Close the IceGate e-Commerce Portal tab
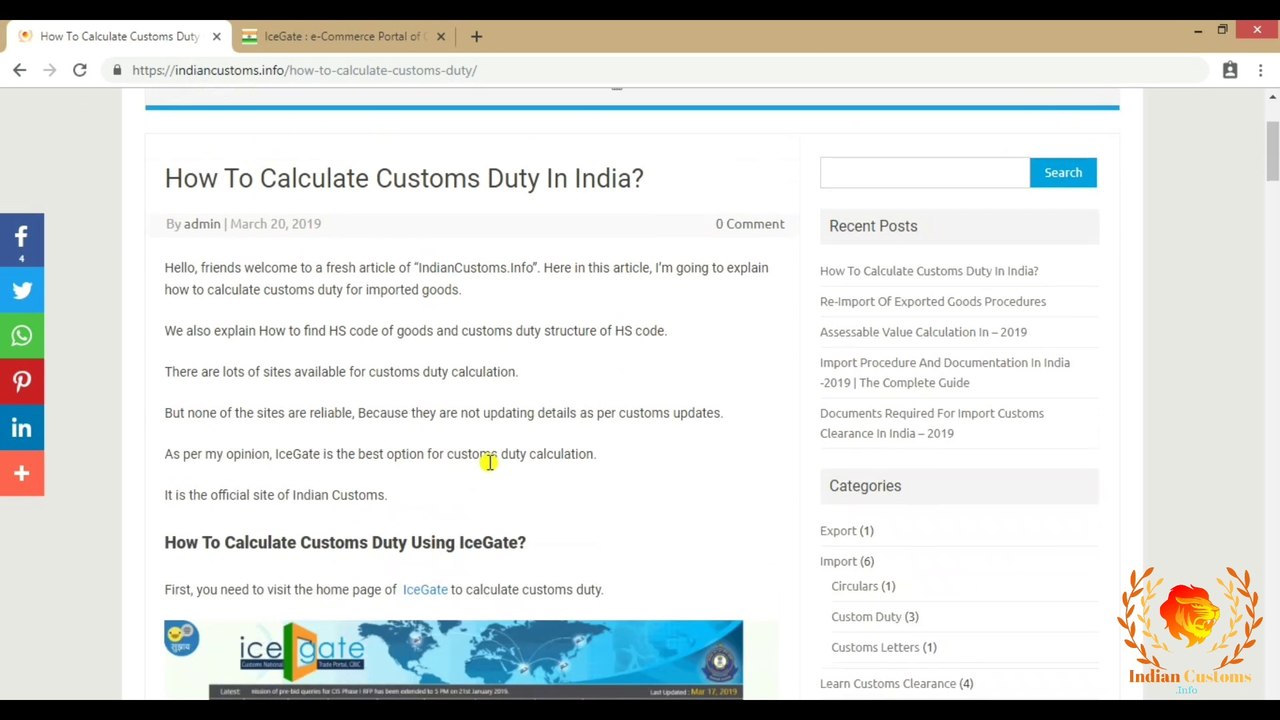 tap(440, 36)
